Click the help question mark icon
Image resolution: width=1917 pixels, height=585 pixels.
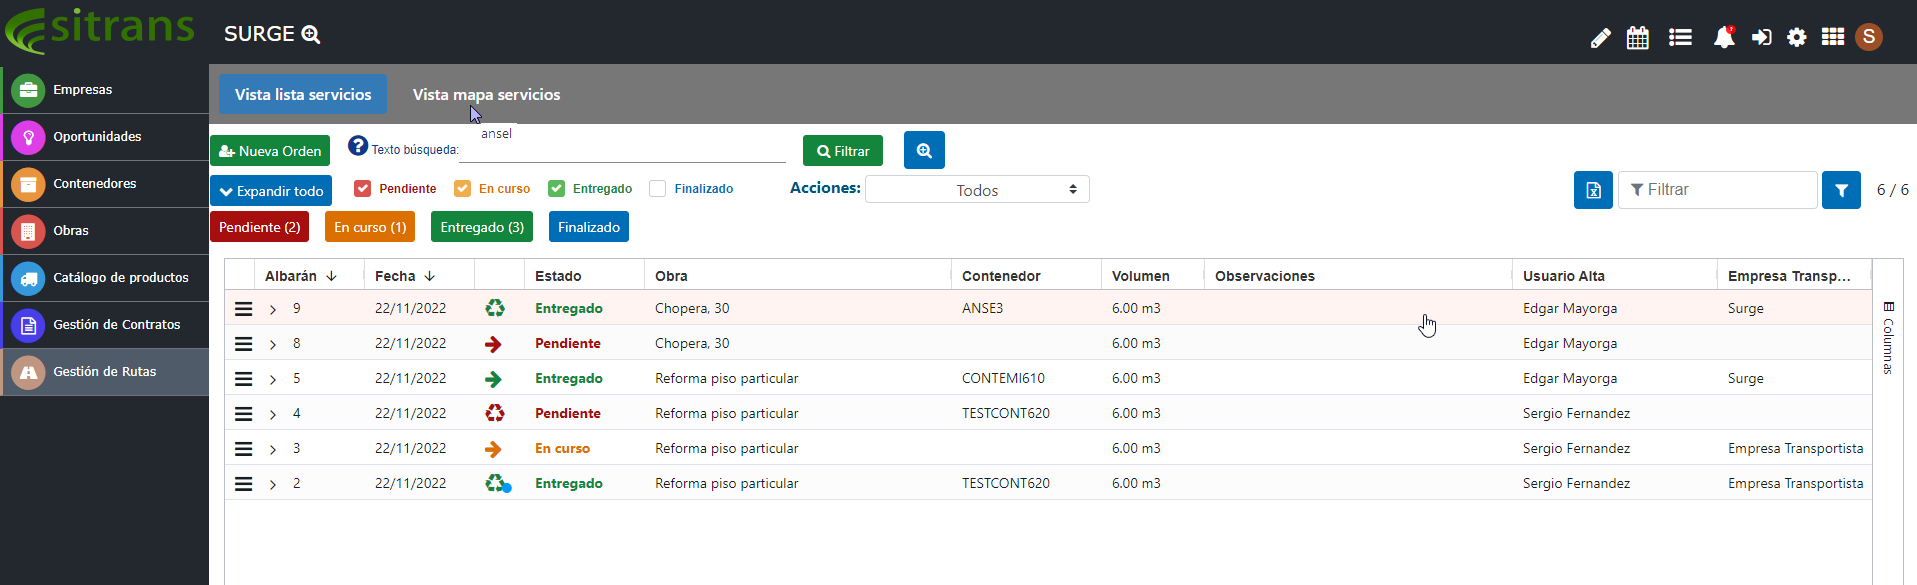[x=358, y=146]
